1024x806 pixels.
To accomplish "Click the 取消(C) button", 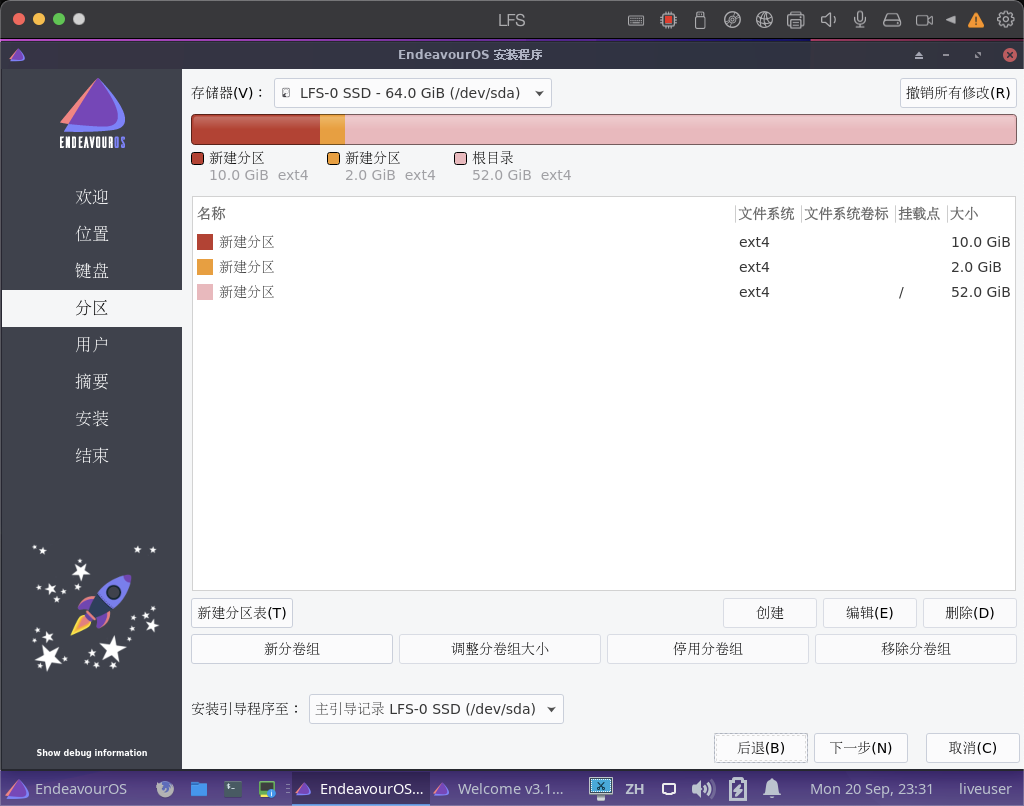I will tap(972, 748).
